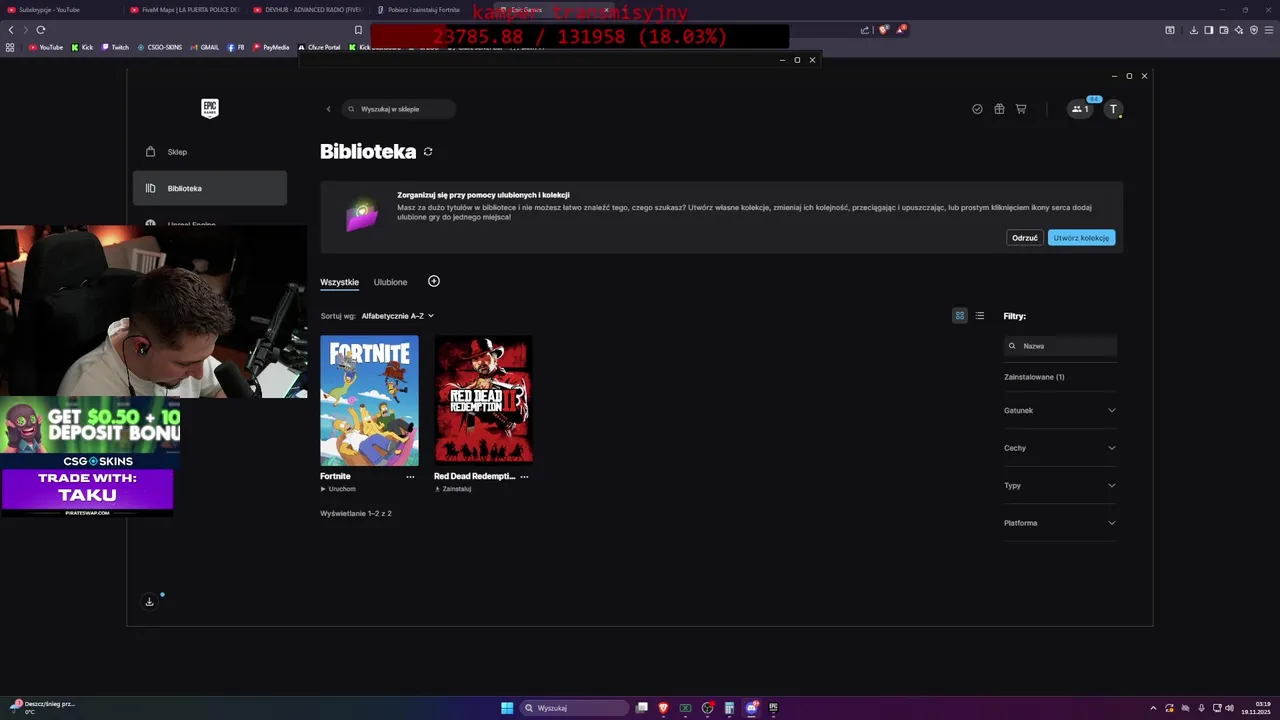
Task: Filter by Zainstalowane (1)
Action: click(1034, 377)
